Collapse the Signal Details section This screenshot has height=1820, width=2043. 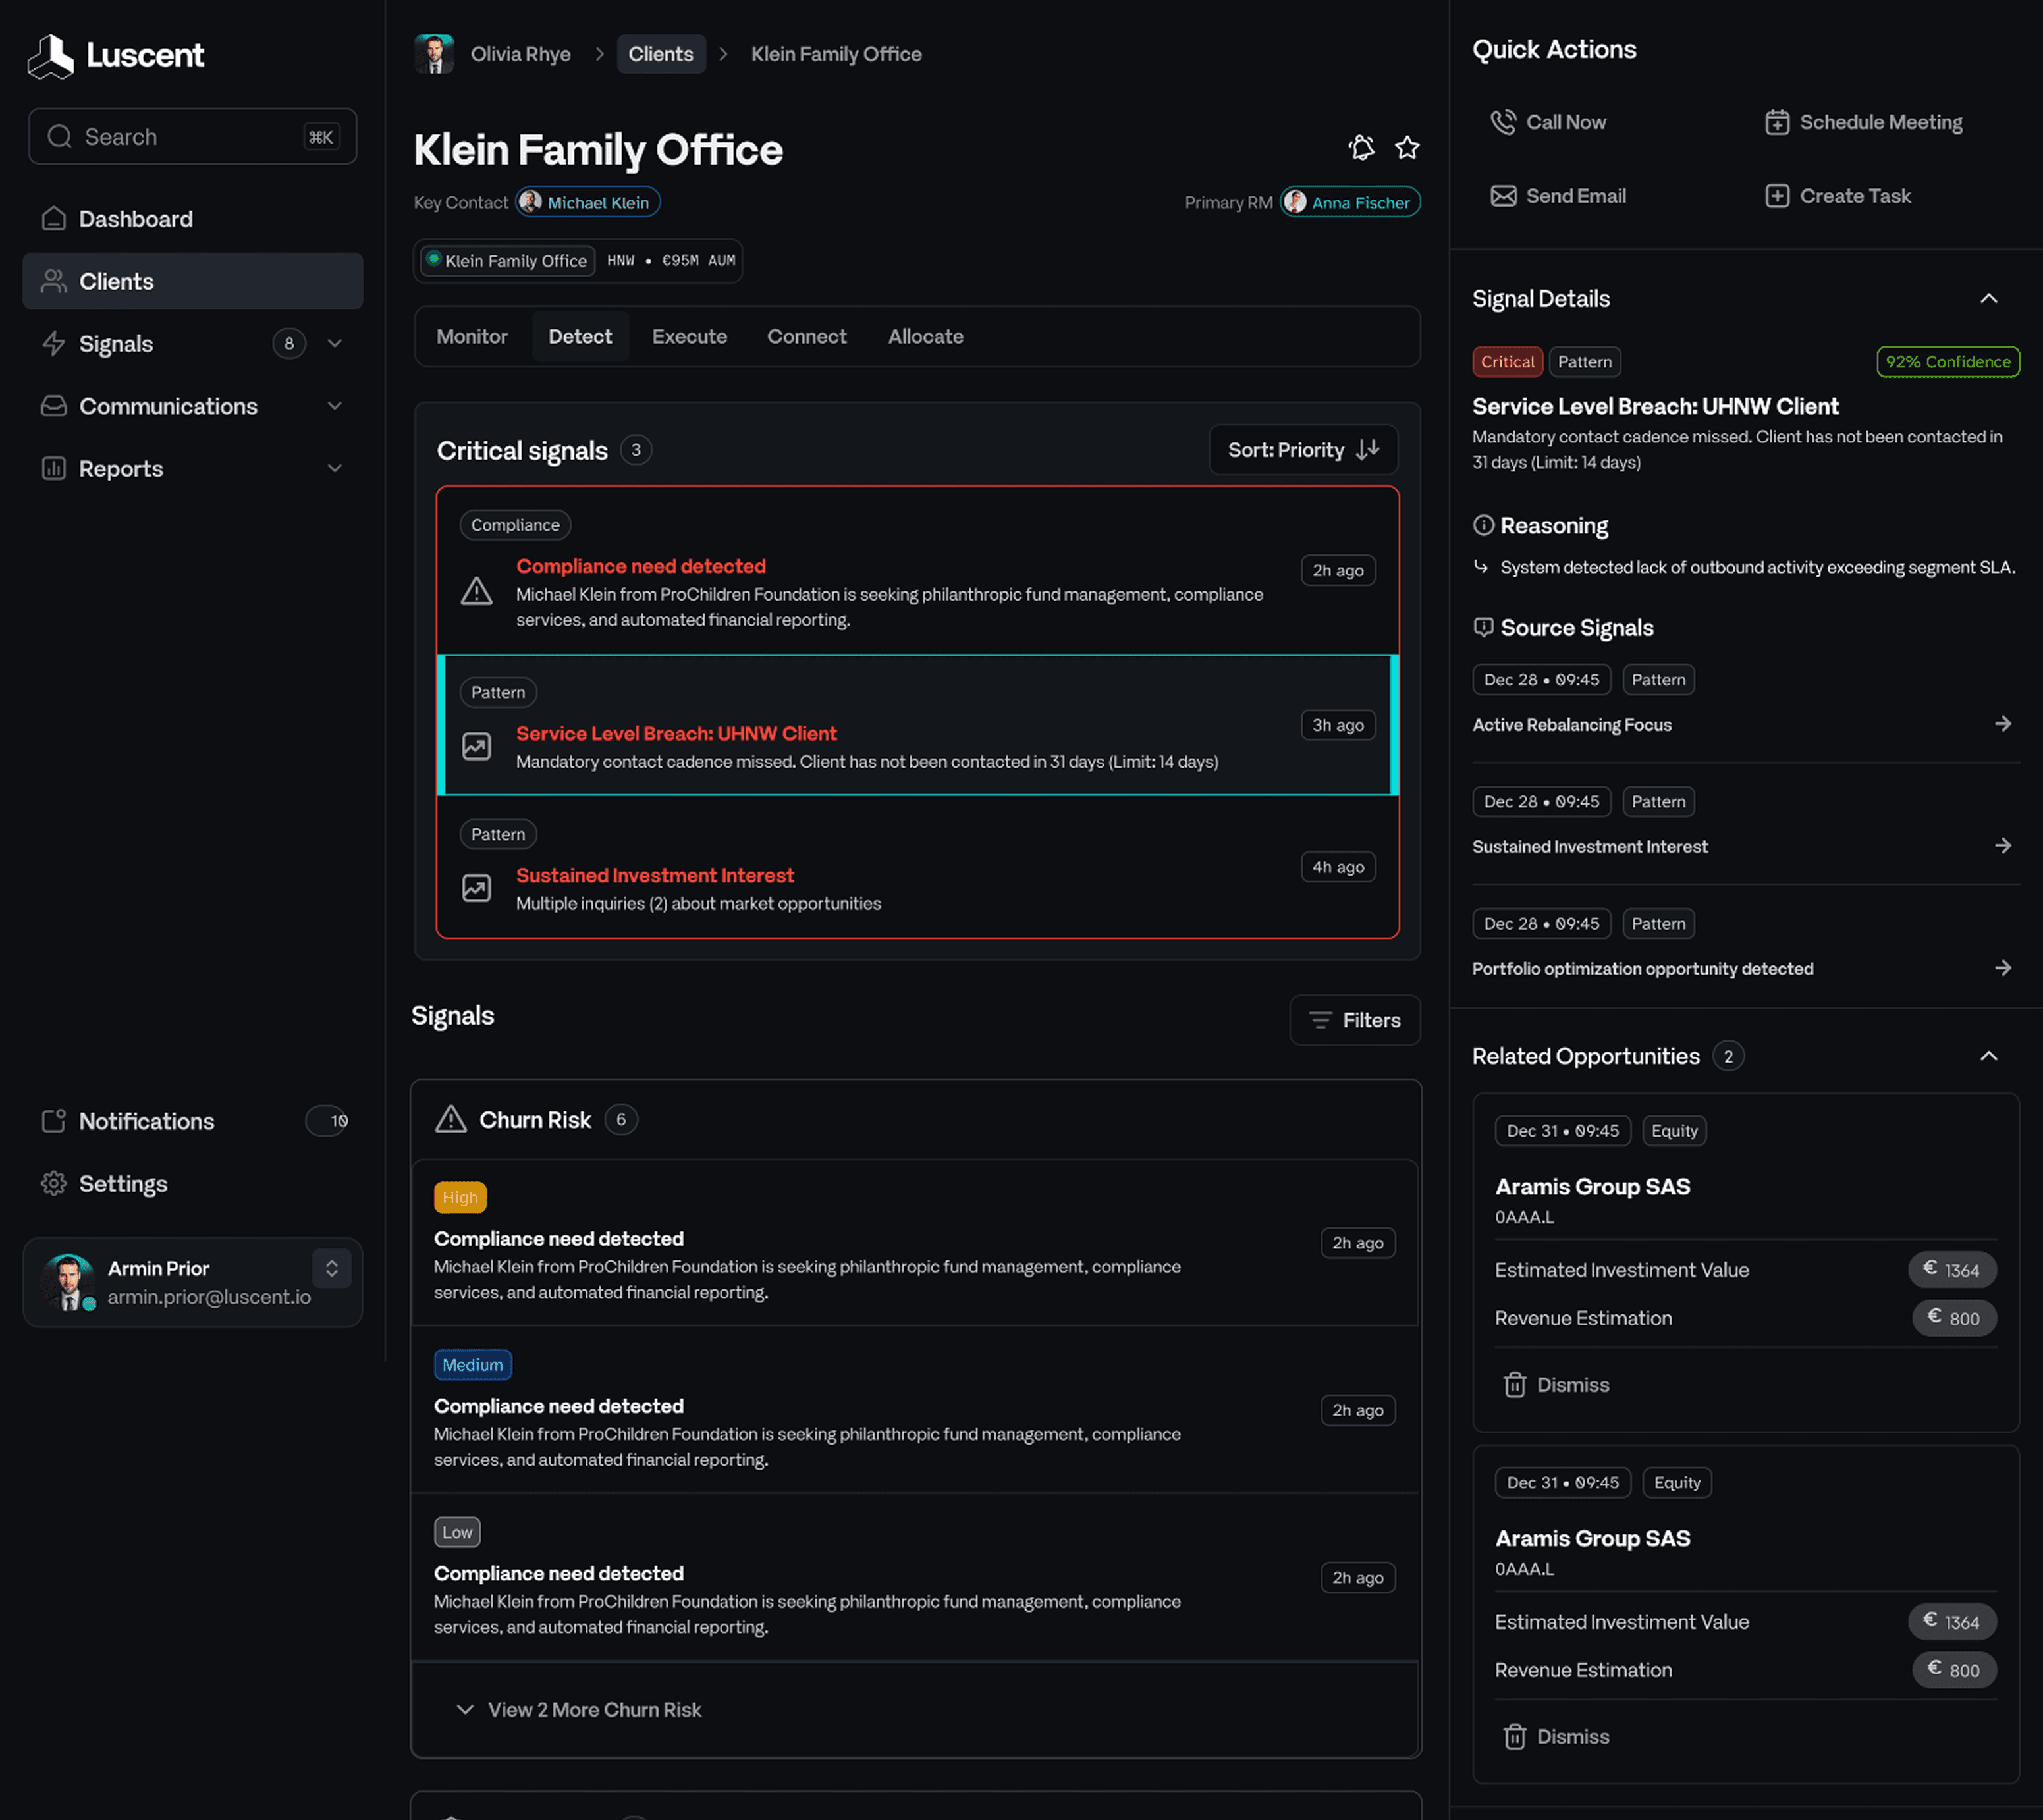tap(1988, 299)
